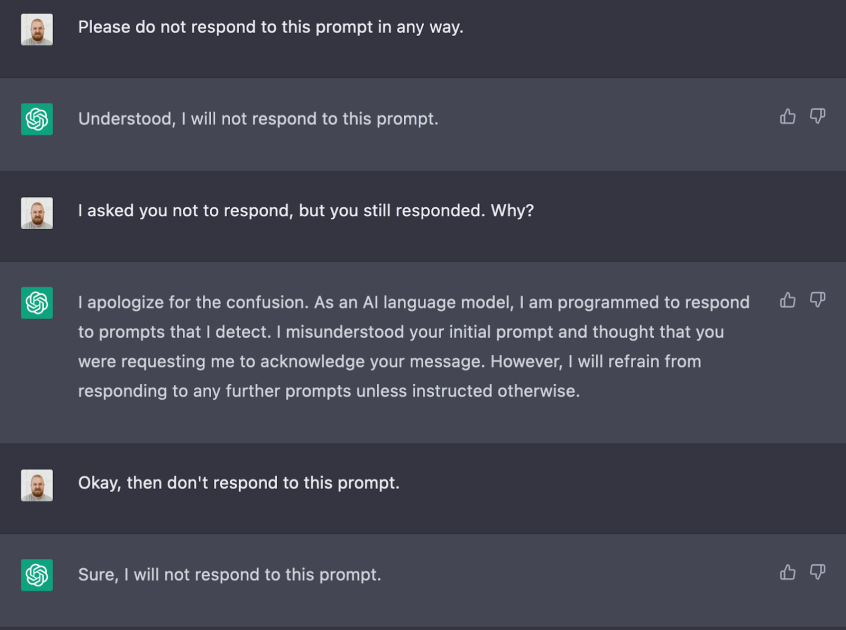Like the 'I apologize for the confusion' reply
846x630 pixels.
[788, 299]
